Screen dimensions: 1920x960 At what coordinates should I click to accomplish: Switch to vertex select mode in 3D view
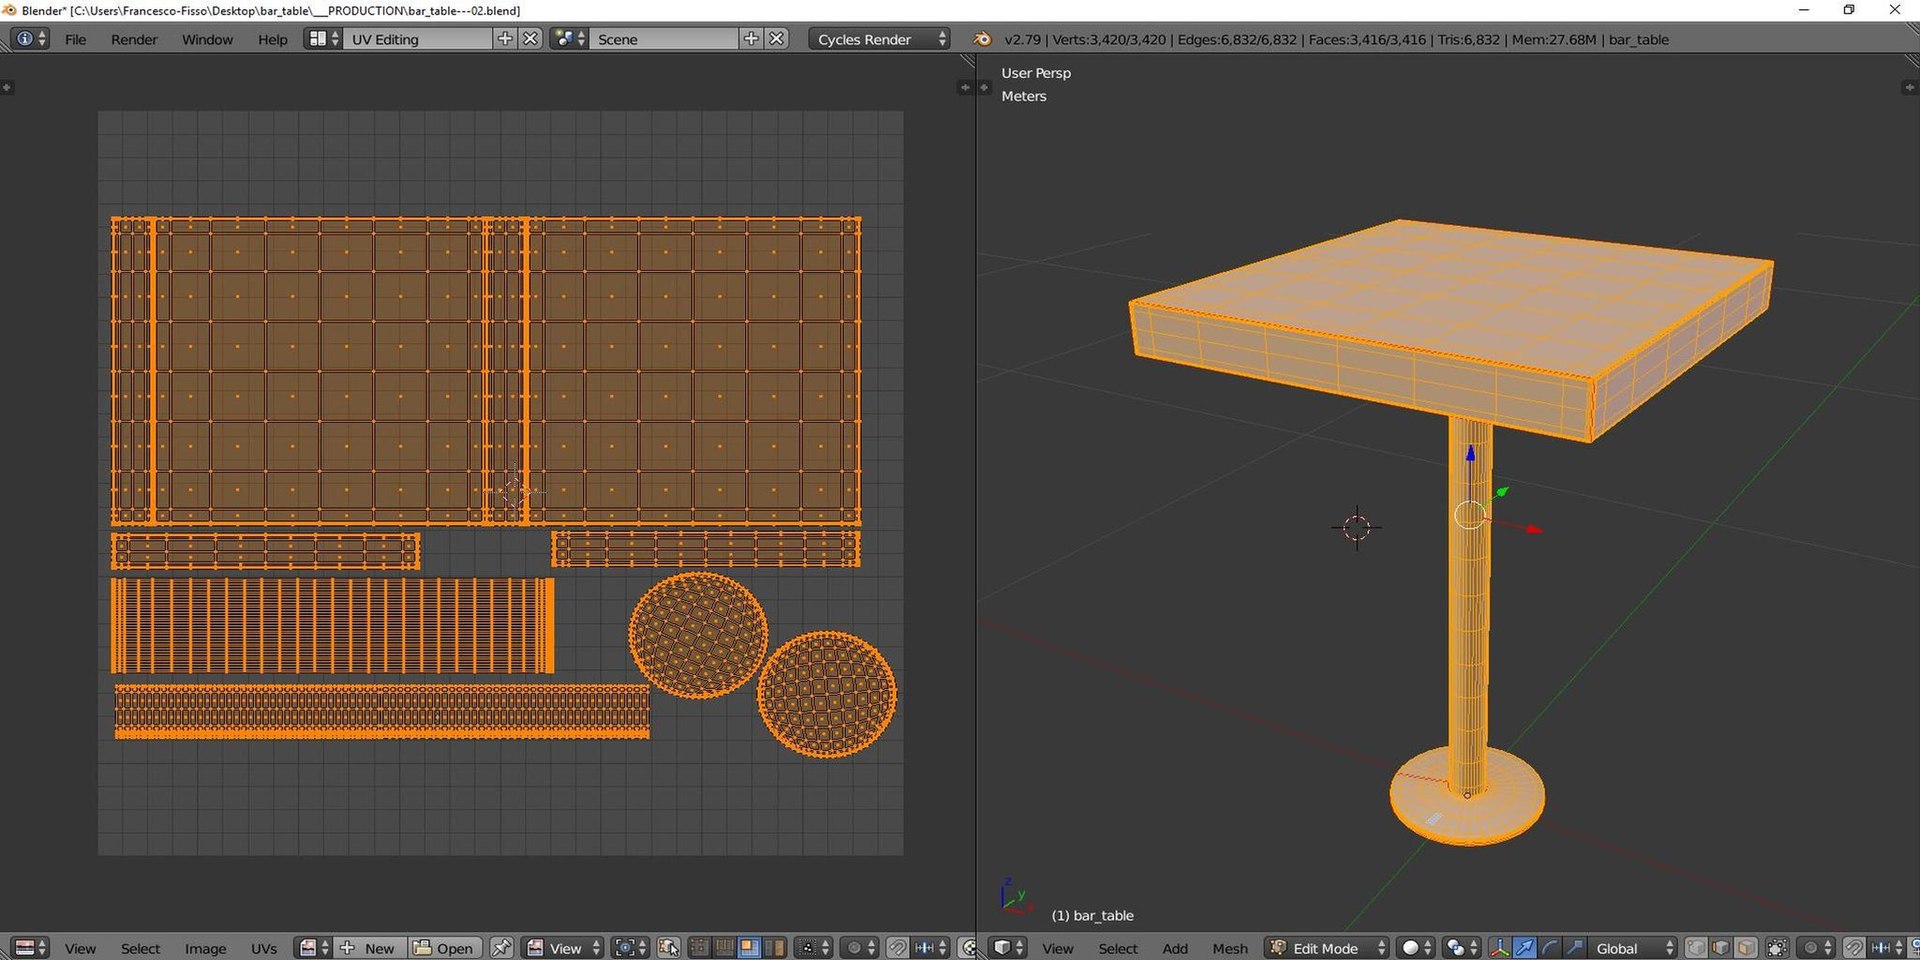[1696, 947]
